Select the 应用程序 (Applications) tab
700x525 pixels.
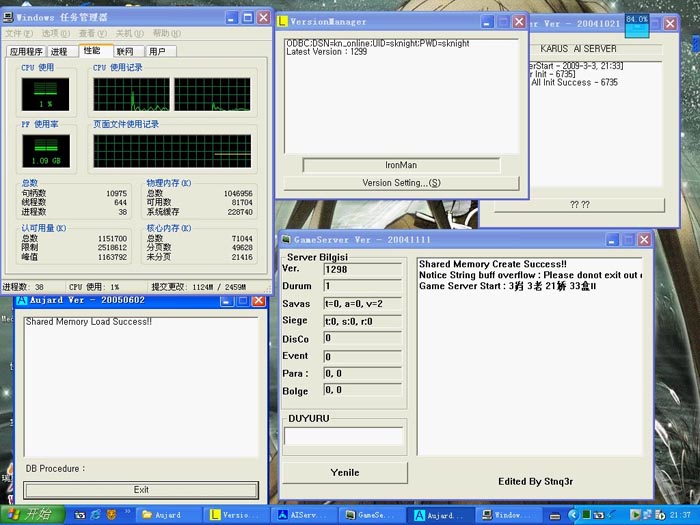pos(26,51)
